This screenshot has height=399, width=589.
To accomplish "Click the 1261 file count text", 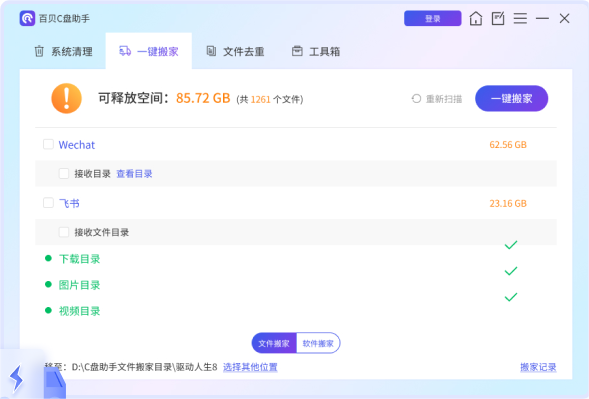I will tap(261, 99).
